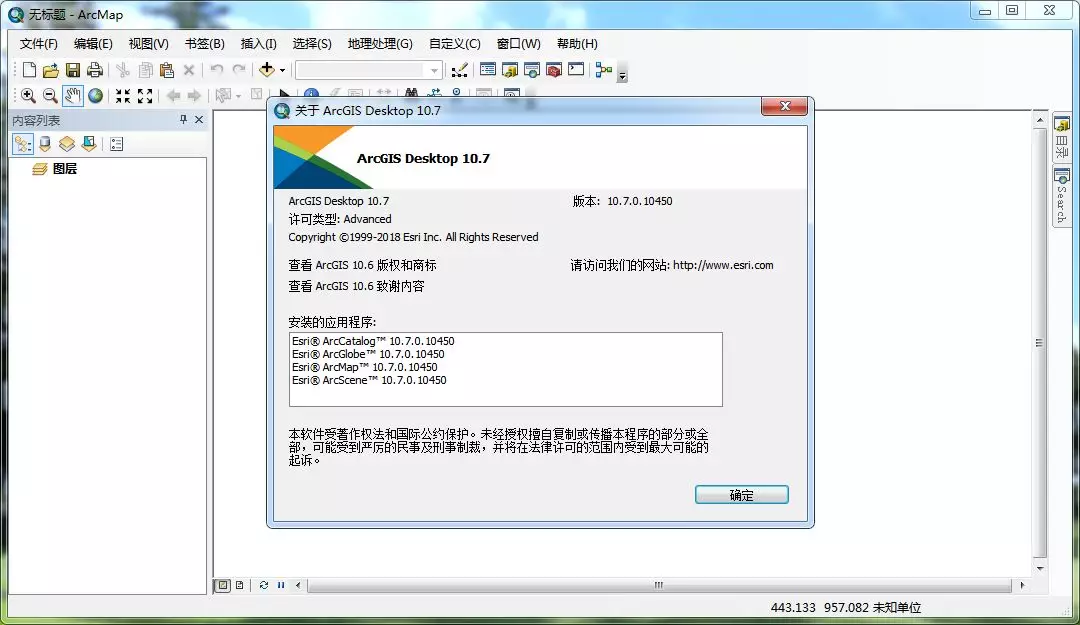Open 查看 ArcGIS 10.6 版权和商标 link
The height and width of the screenshot is (625, 1080).
(x=362, y=265)
